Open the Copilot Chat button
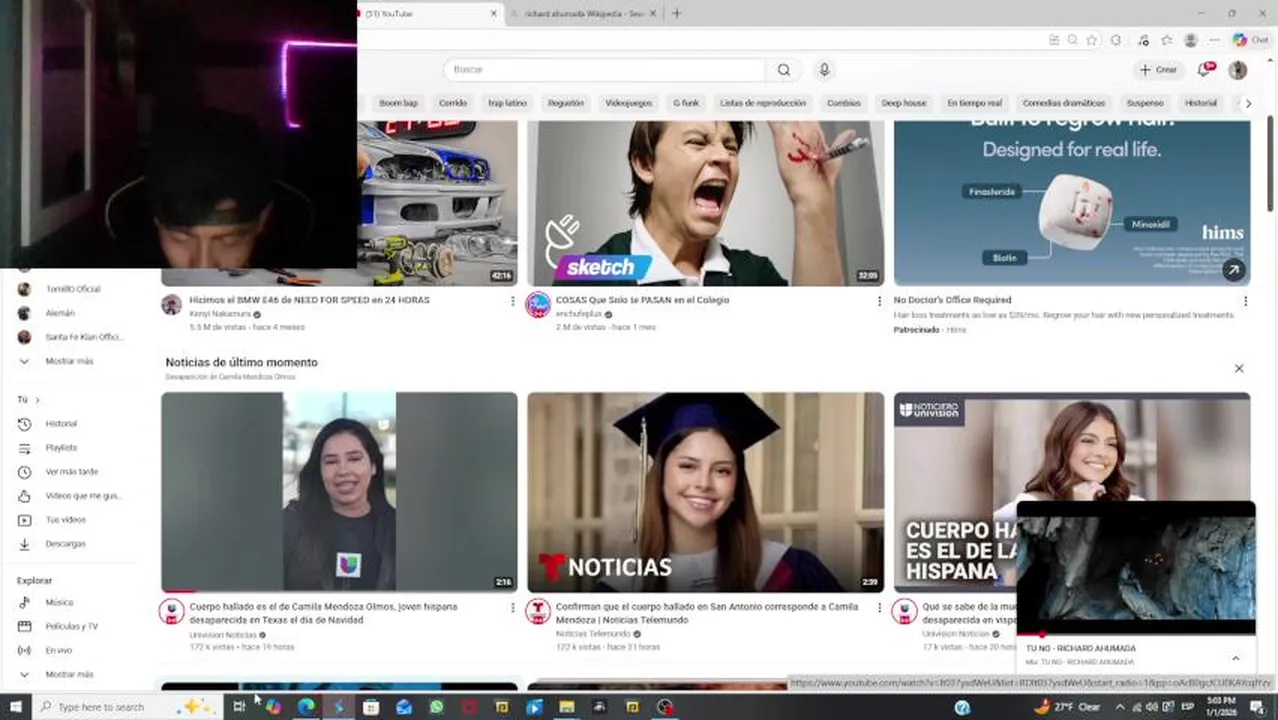Image resolution: width=1278 pixels, height=720 pixels. [1251, 40]
